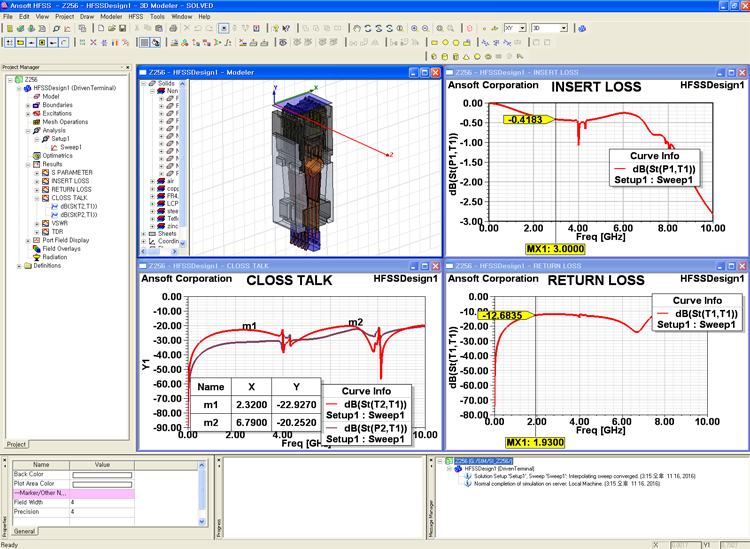Select the INSERT LOSS report in tree

click(x=70, y=181)
